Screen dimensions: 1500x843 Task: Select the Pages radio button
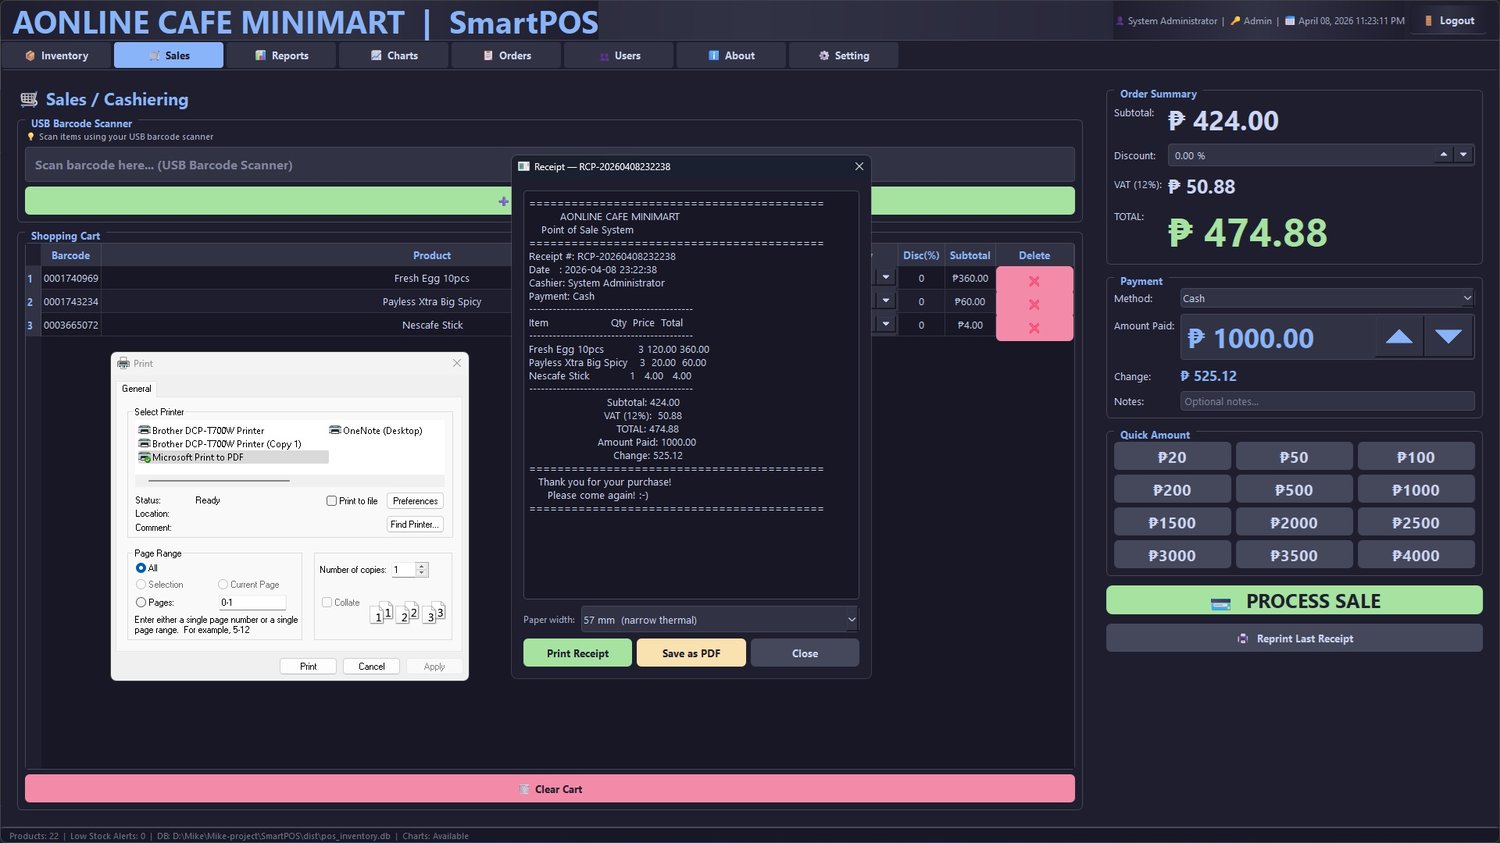point(141,602)
